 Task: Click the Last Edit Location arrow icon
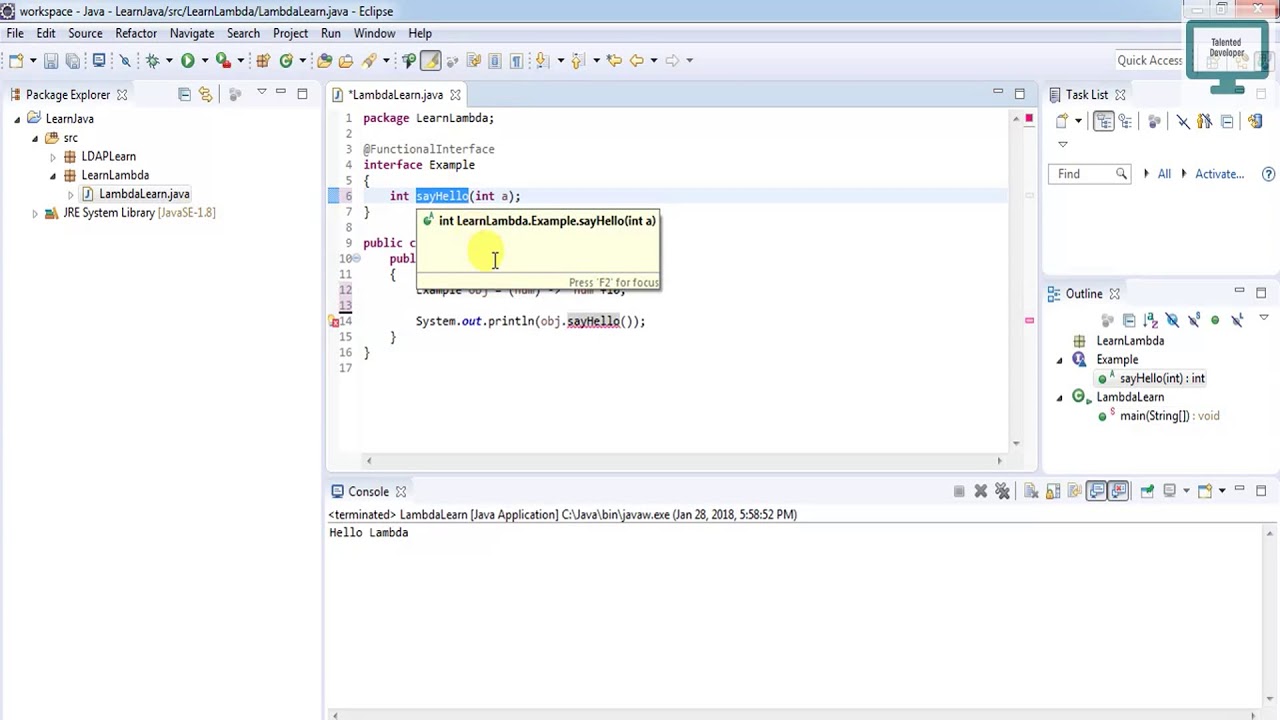(x=614, y=60)
